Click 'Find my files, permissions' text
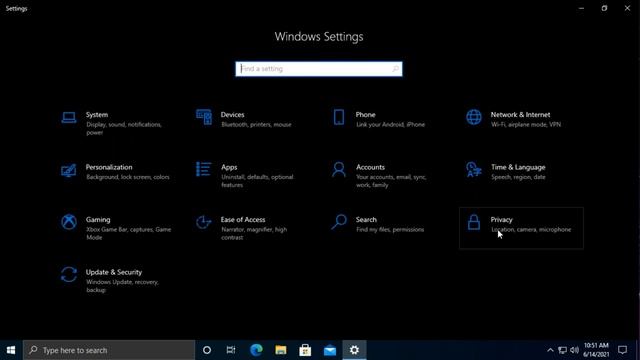This screenshot has width=640, height=360. 390,230
